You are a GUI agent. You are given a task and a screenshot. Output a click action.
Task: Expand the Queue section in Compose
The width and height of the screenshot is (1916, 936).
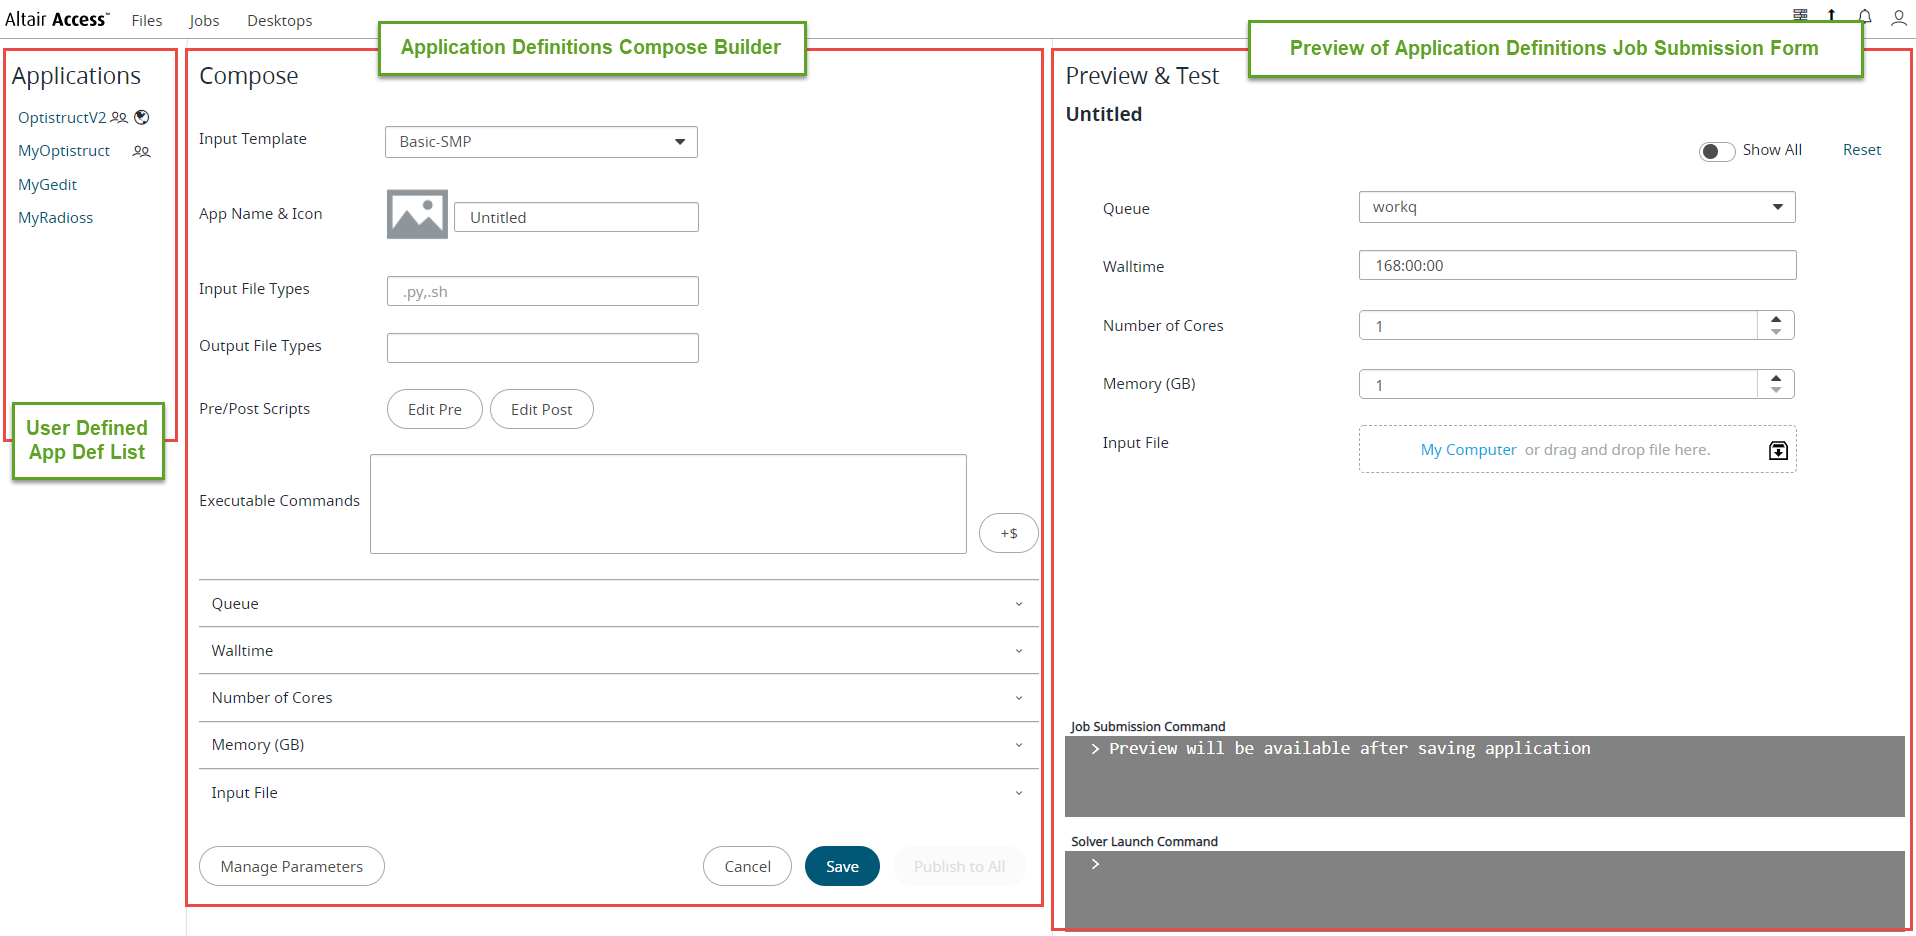[x=618, y=604]
